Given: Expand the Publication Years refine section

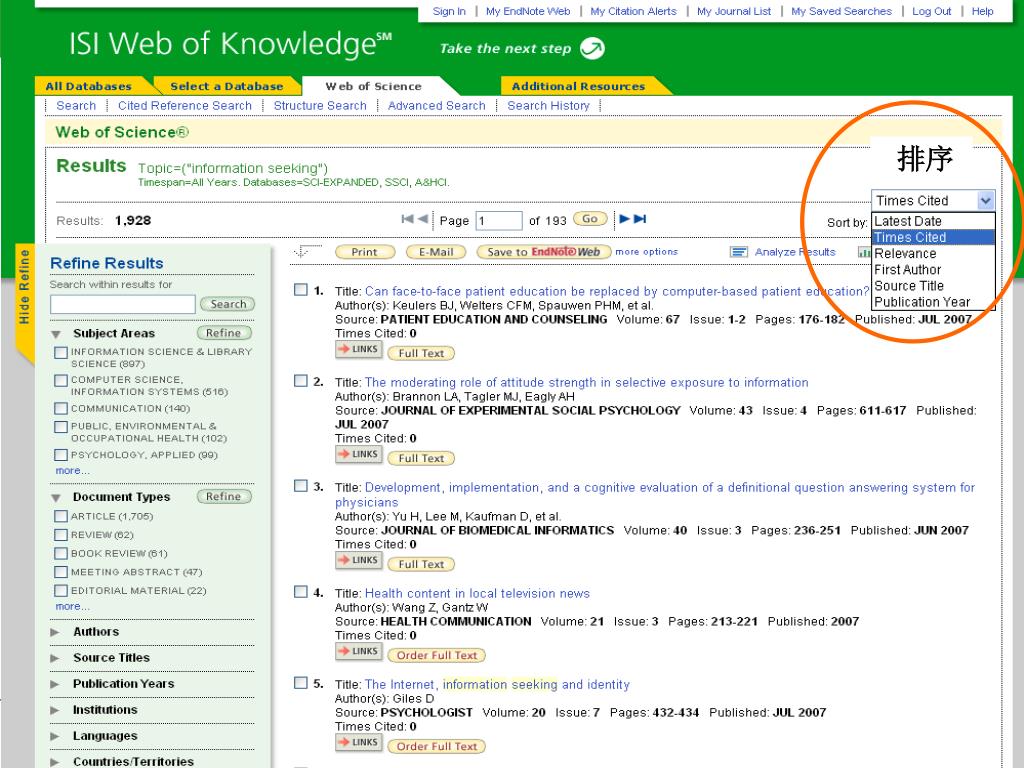Looking at the screenshot, I should point(56,684).
